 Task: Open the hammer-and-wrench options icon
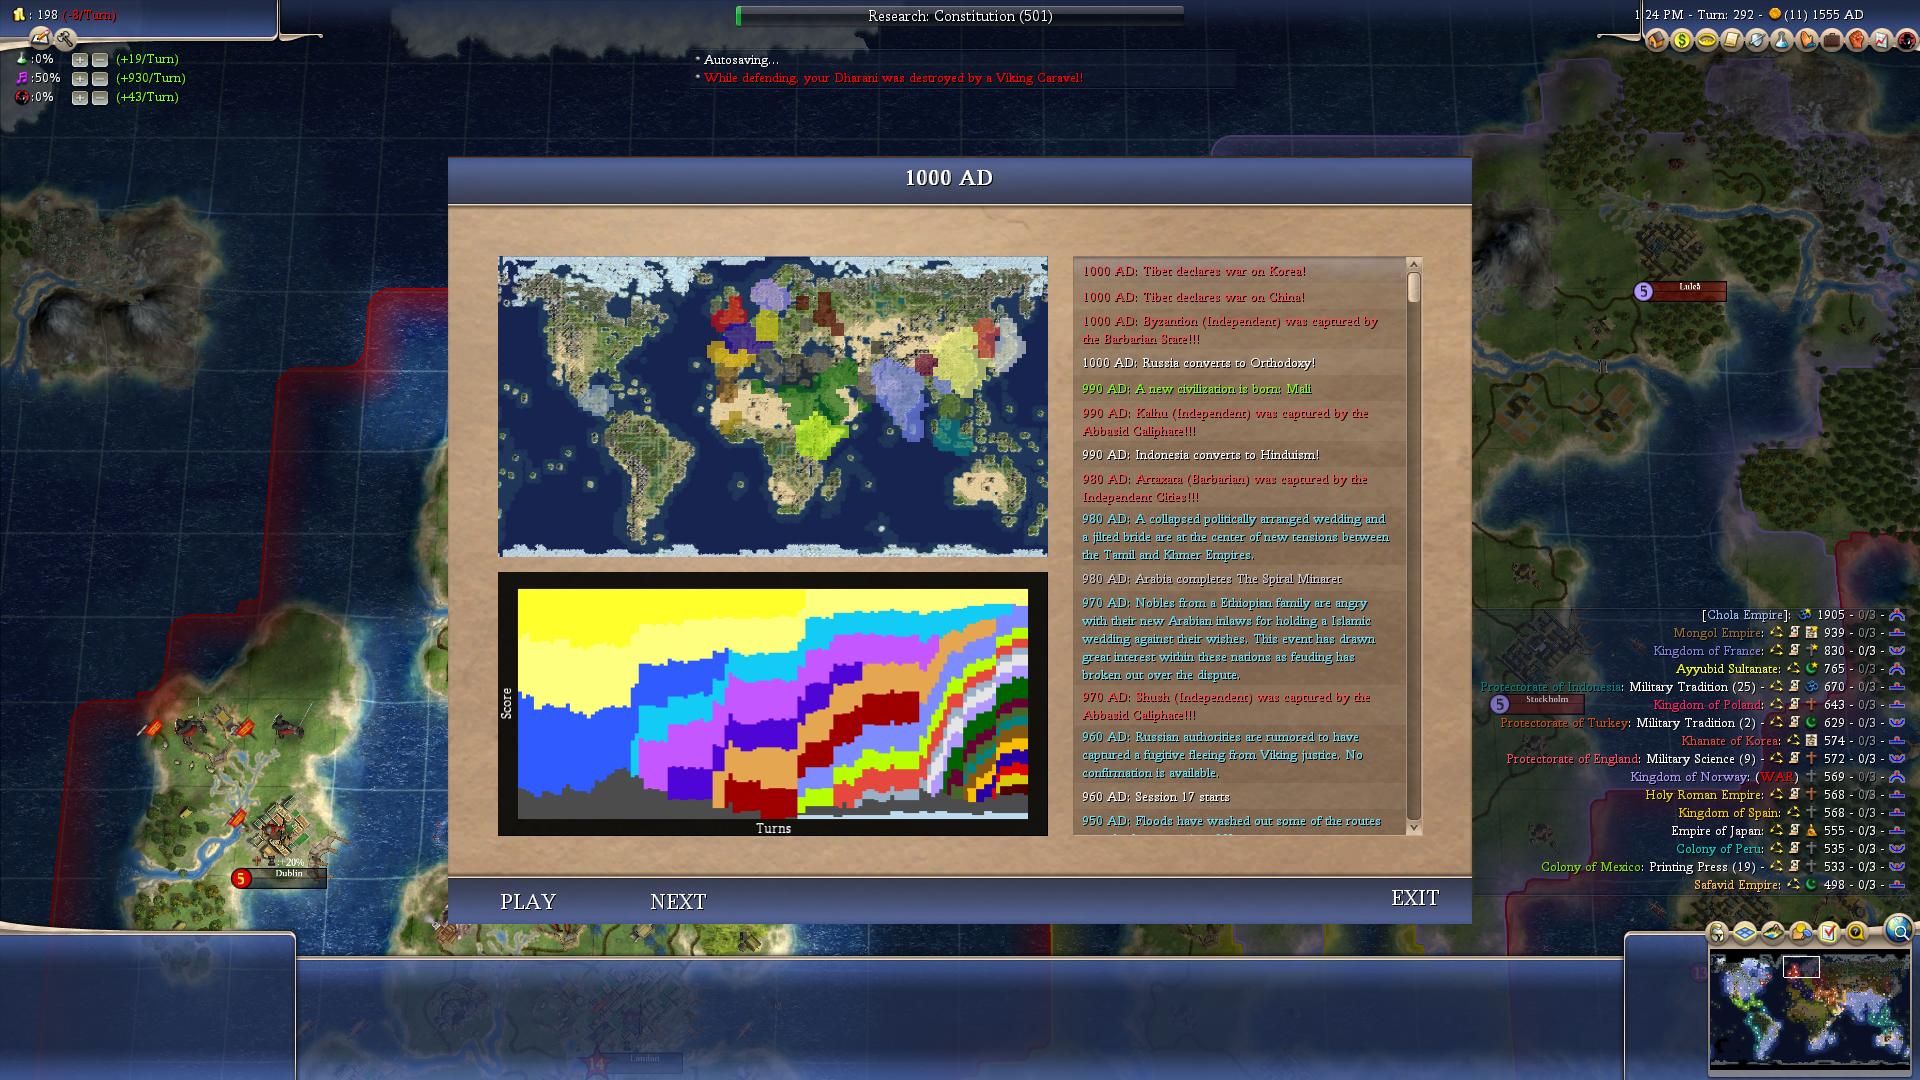point(65,38)
